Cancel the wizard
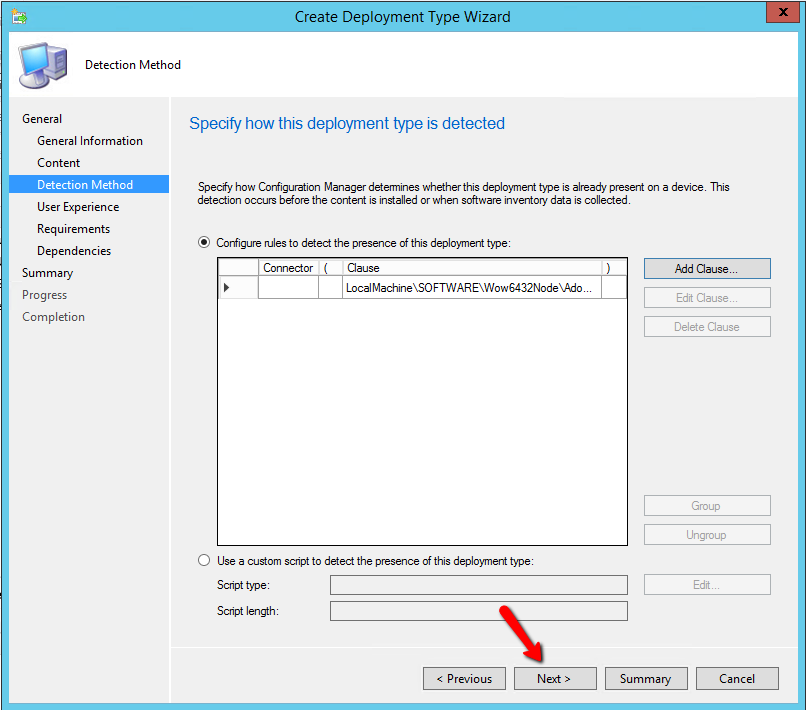 [737, 679]
